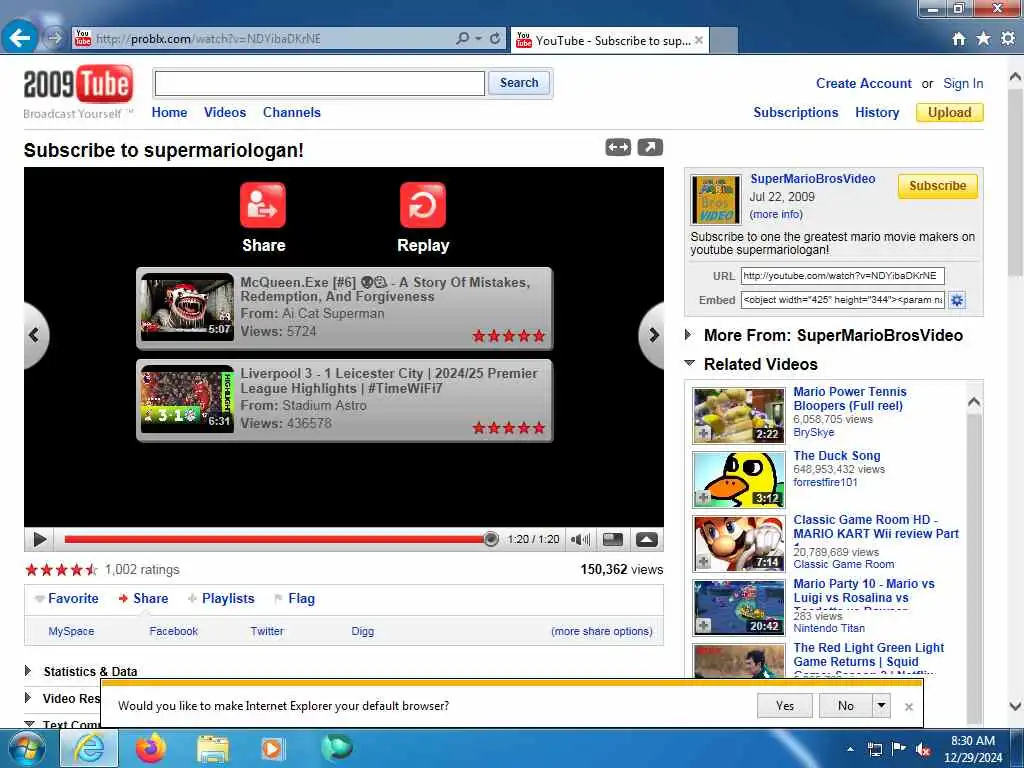Click the Search button

[x=519, y=83]
